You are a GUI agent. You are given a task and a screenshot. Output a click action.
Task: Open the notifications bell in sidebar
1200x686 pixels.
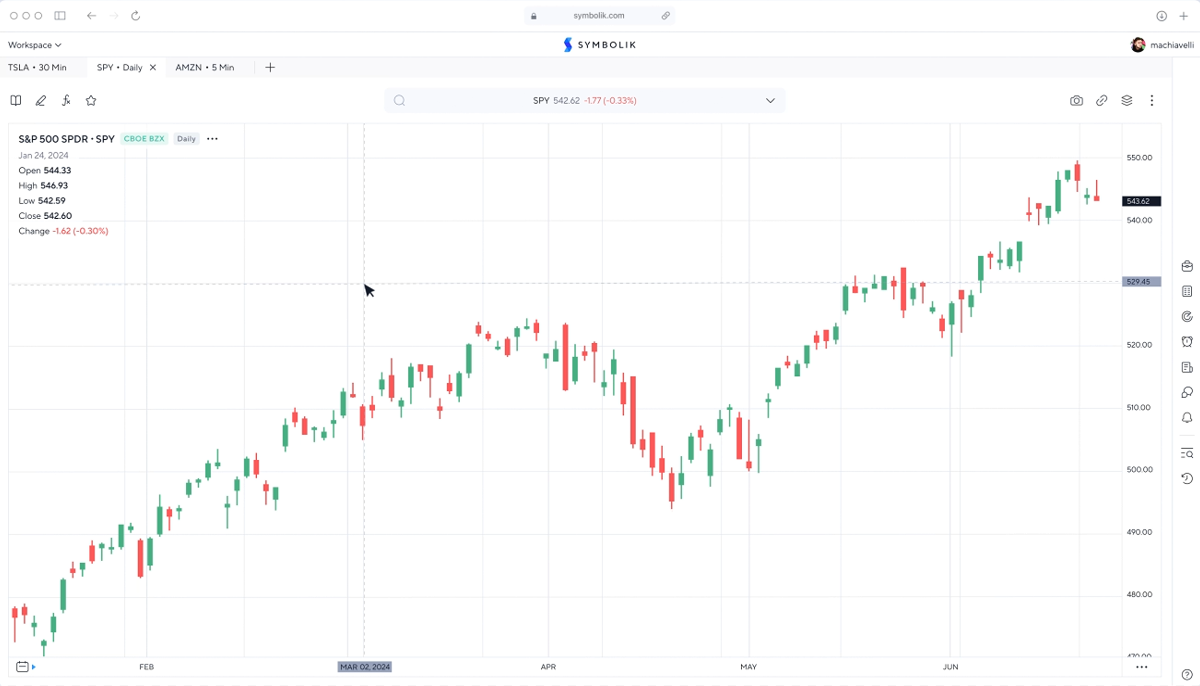click(1187, 418)
